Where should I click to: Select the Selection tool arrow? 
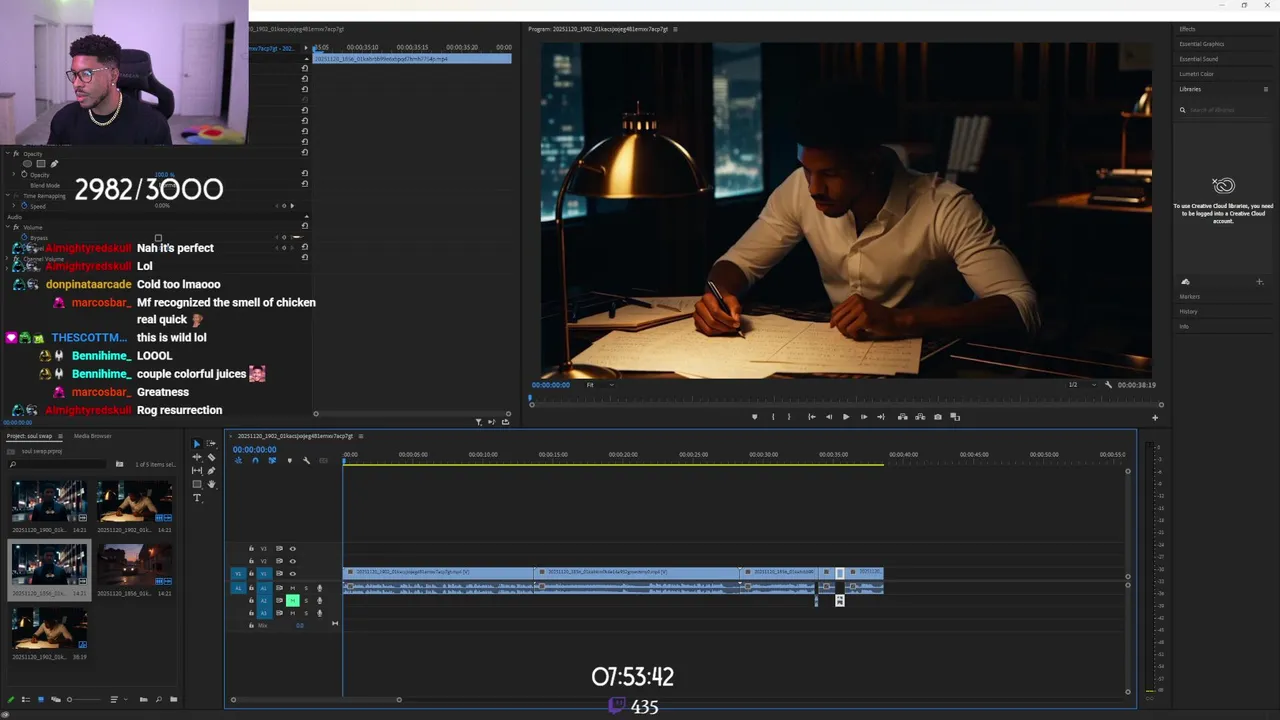(x=197, y=443)
